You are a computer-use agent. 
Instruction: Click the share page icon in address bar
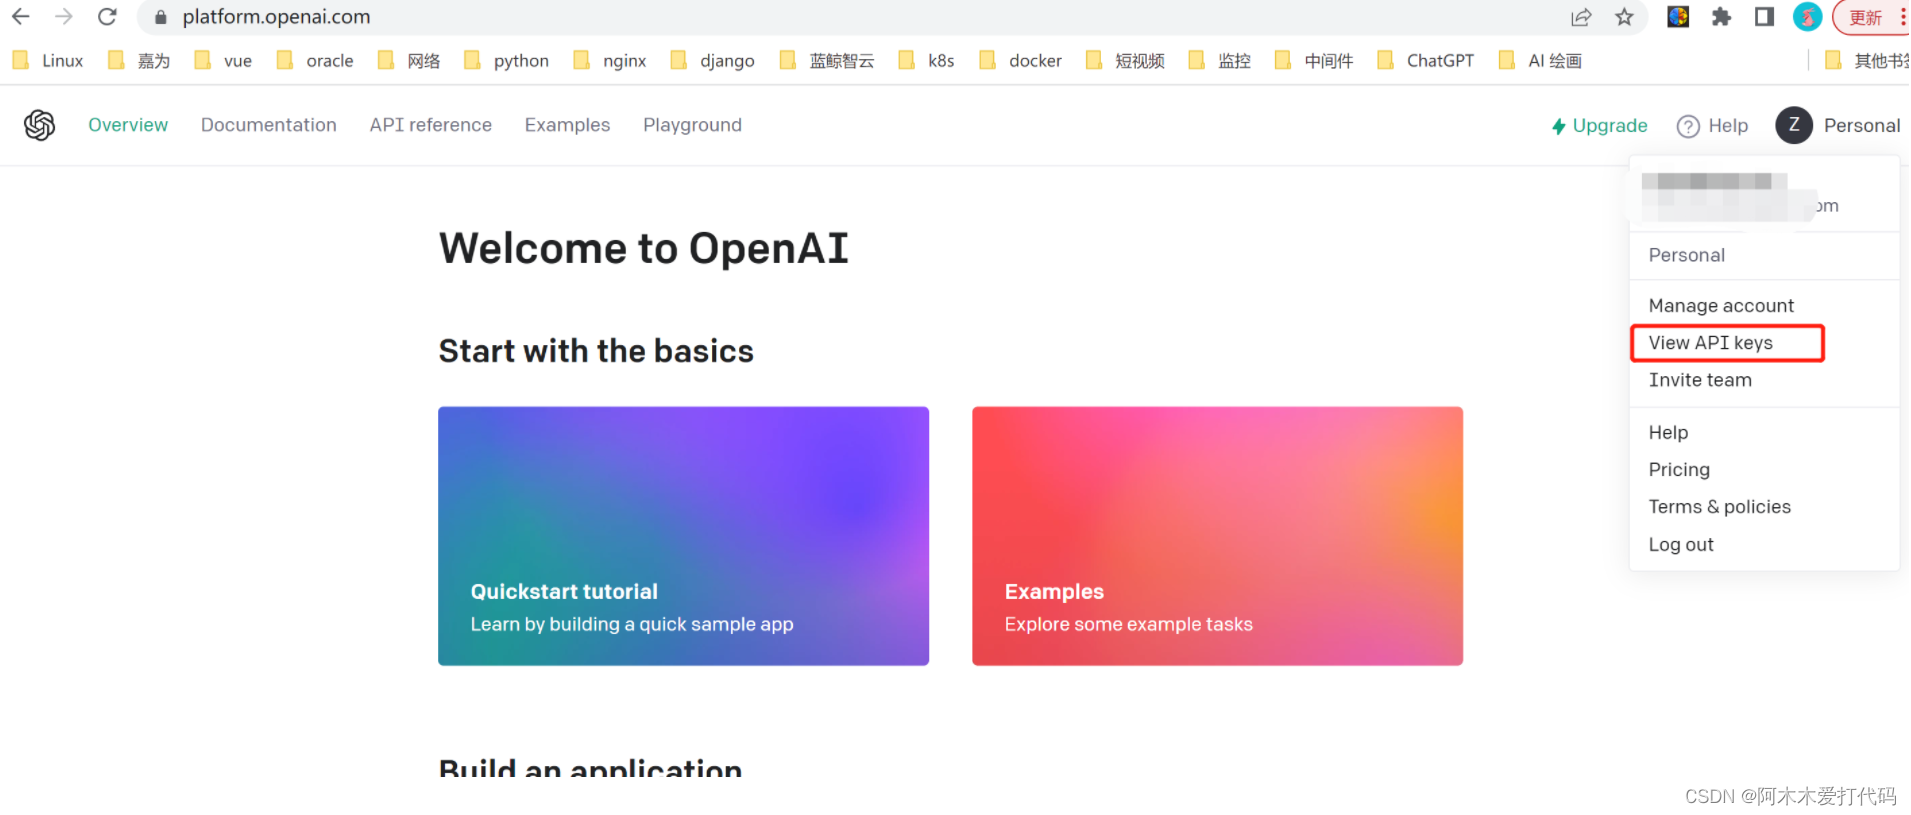pyautogui.click(x=1581, y=17)
